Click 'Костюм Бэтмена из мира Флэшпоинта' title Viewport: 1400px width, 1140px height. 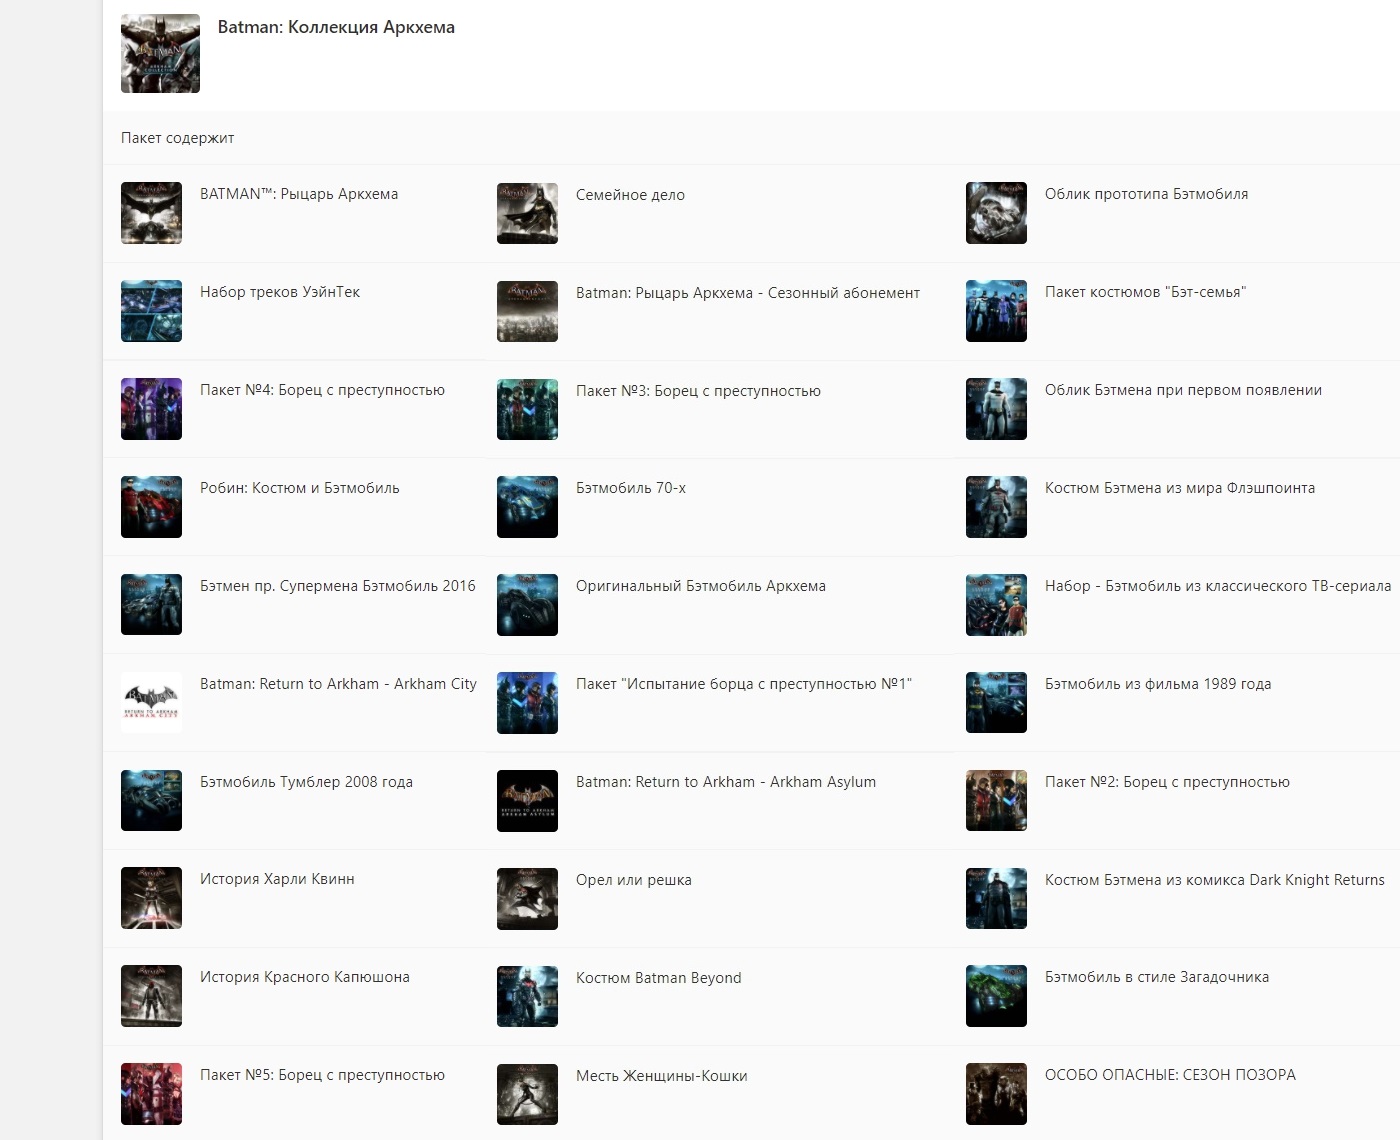(1180, 488)
